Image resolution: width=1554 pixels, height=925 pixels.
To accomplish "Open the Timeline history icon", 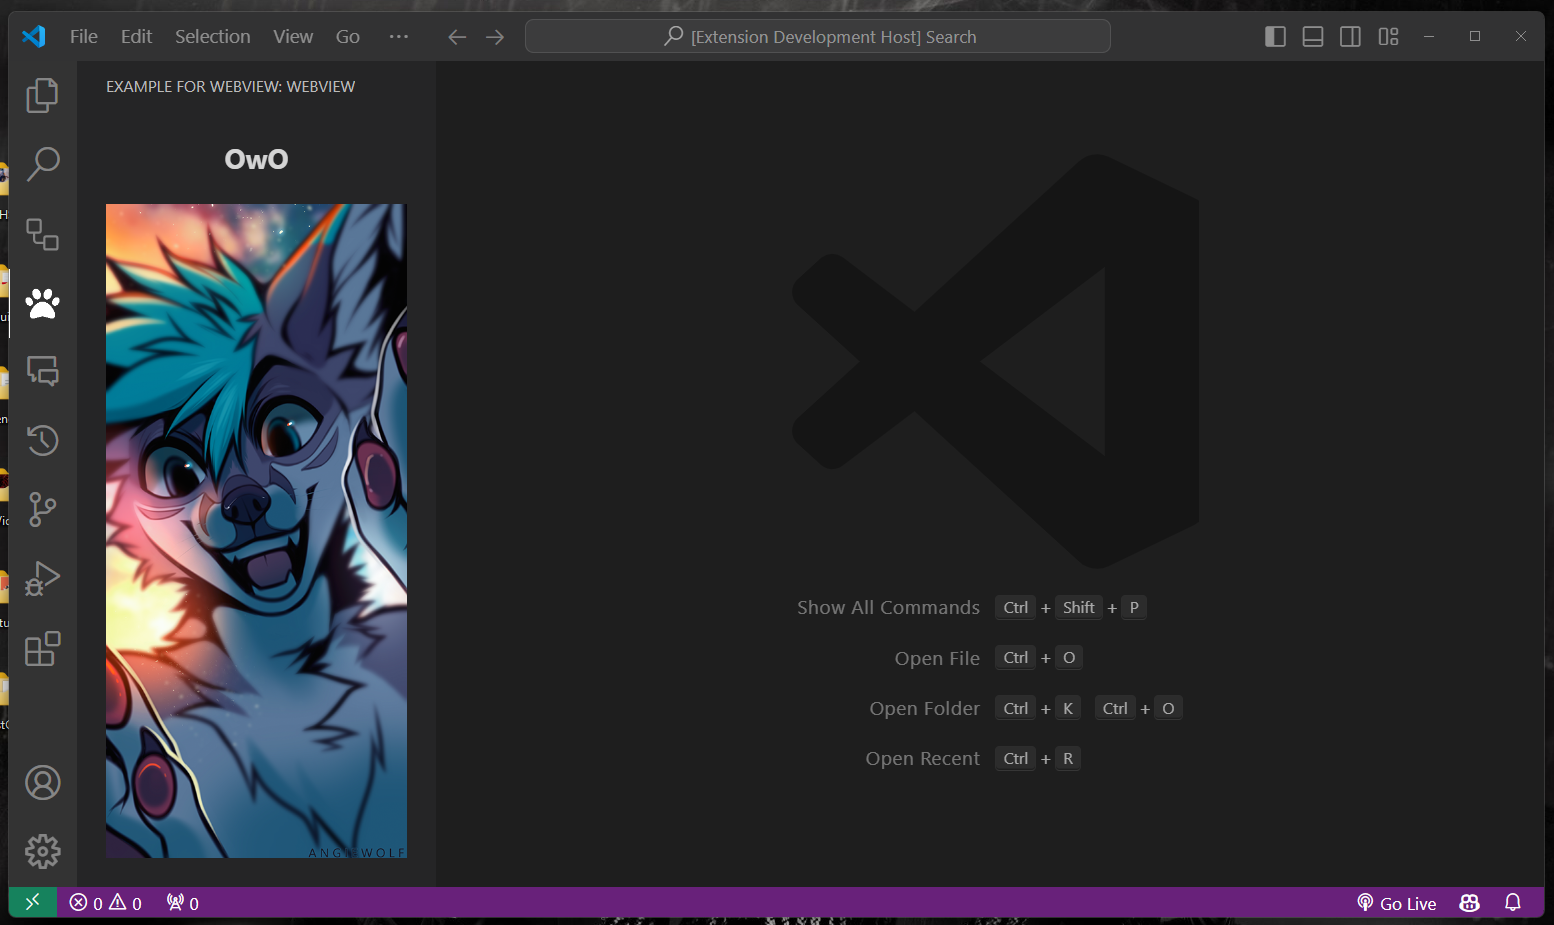I will 42,440.
